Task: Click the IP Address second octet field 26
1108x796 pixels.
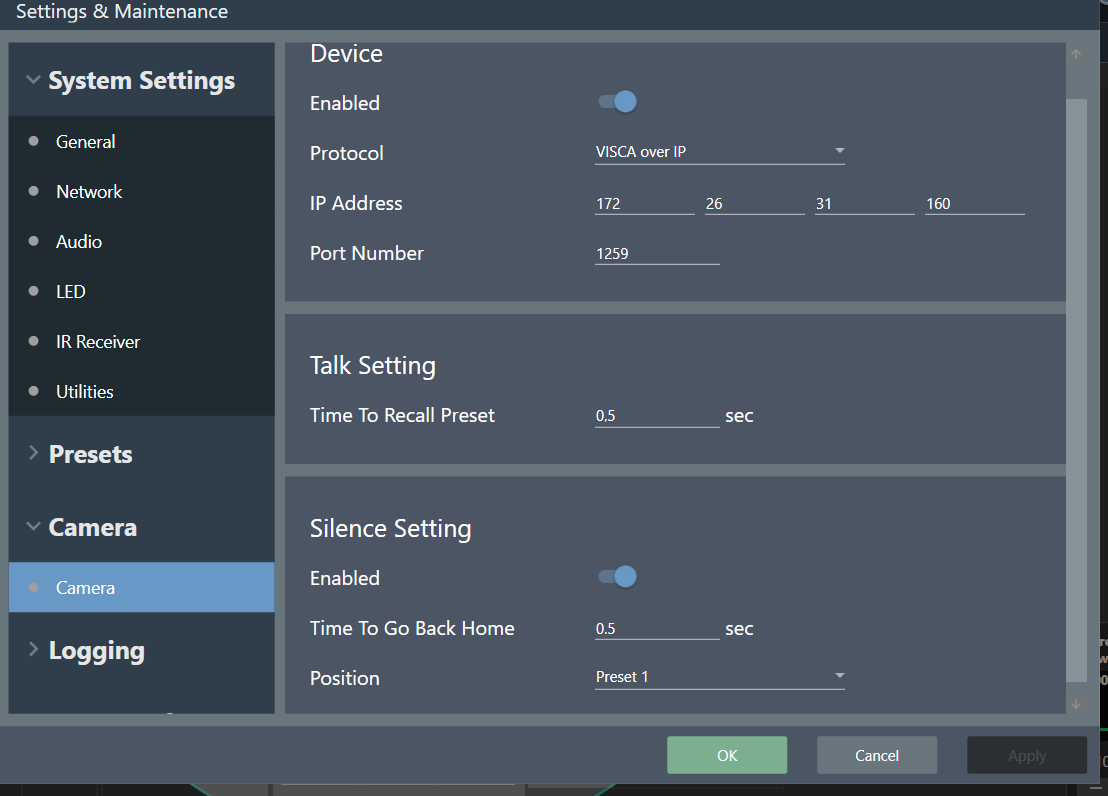Action: 755,204
